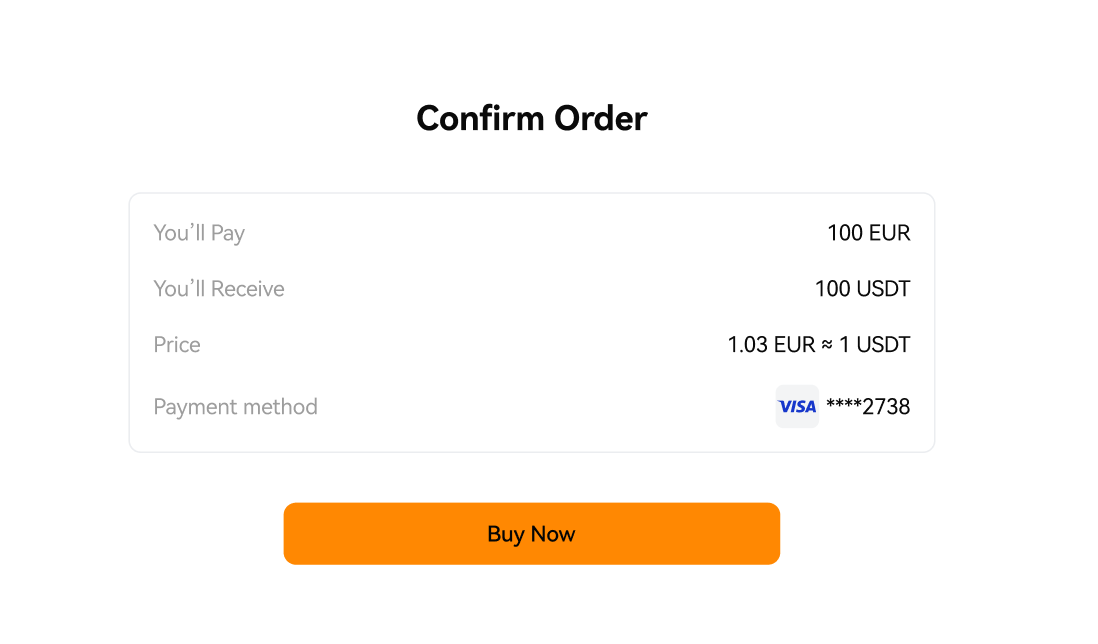
Task: Click the word Order in the title
Action: coord(600,118)
